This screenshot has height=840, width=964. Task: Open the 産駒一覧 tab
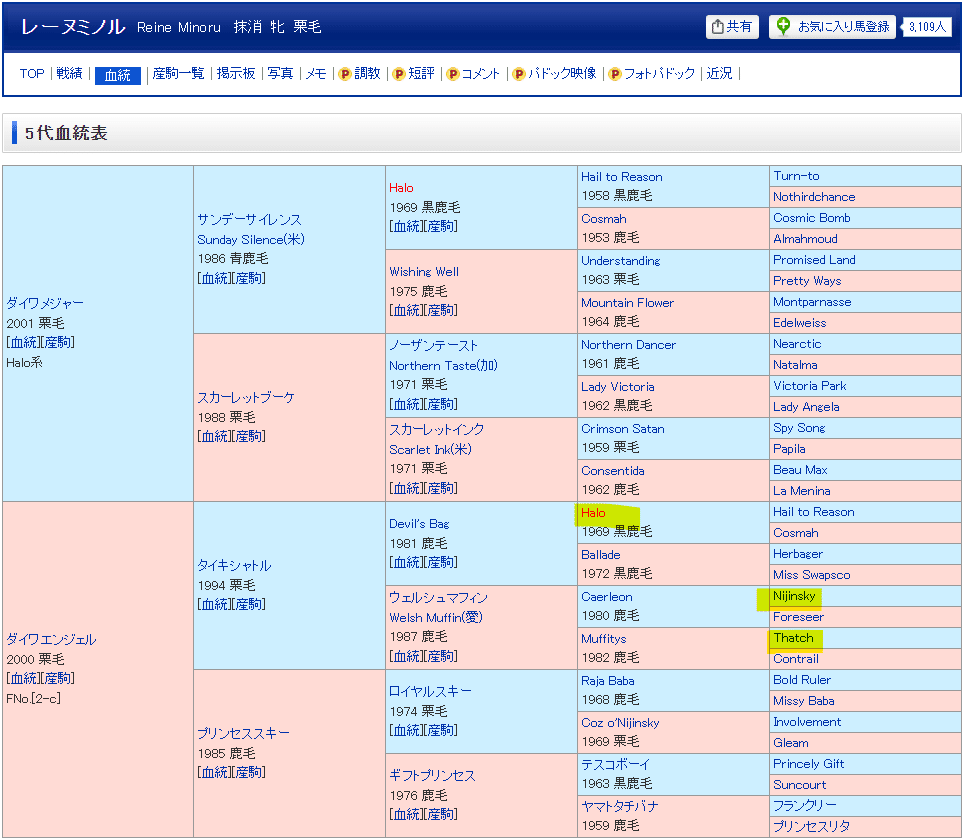[178, 74]
